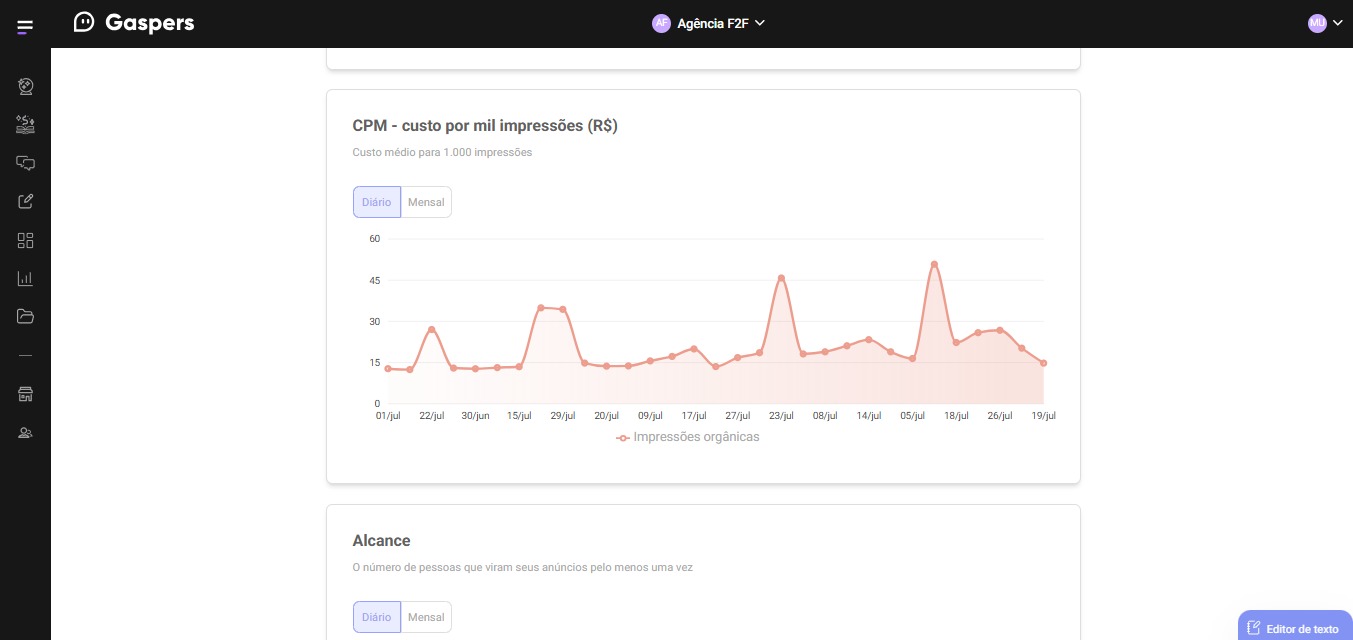The width and height of the screenshot is (1353, 640).
Task: Open the bar chart reports icon
Action: coord(26,278)
